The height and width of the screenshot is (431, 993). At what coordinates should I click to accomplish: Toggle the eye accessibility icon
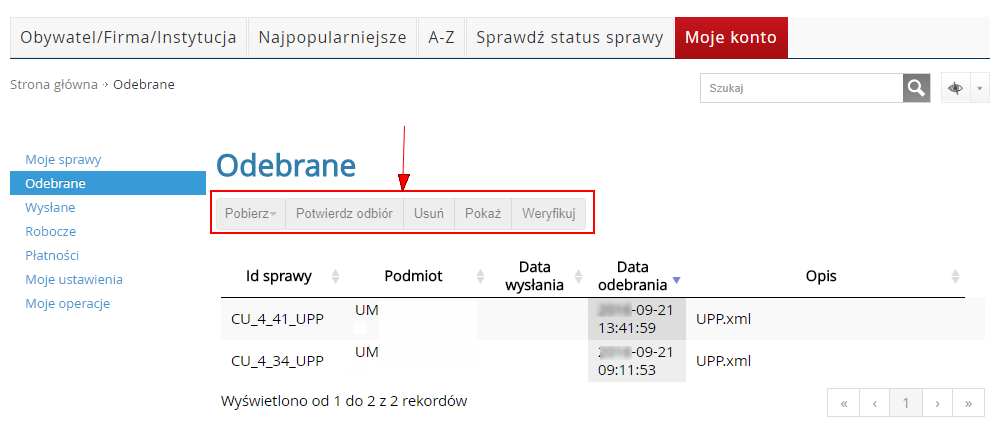[956, 88]
